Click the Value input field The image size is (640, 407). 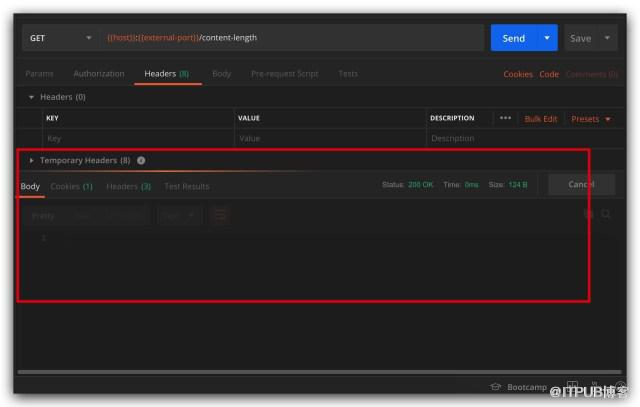tap(330, 139)
